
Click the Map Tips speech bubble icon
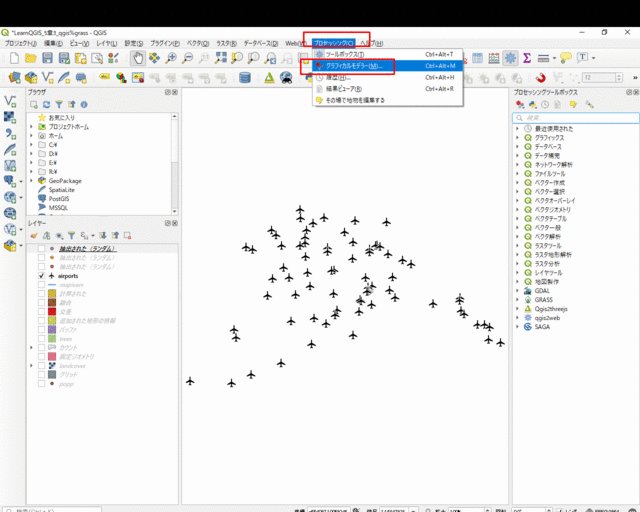click(x=566, y=58)
